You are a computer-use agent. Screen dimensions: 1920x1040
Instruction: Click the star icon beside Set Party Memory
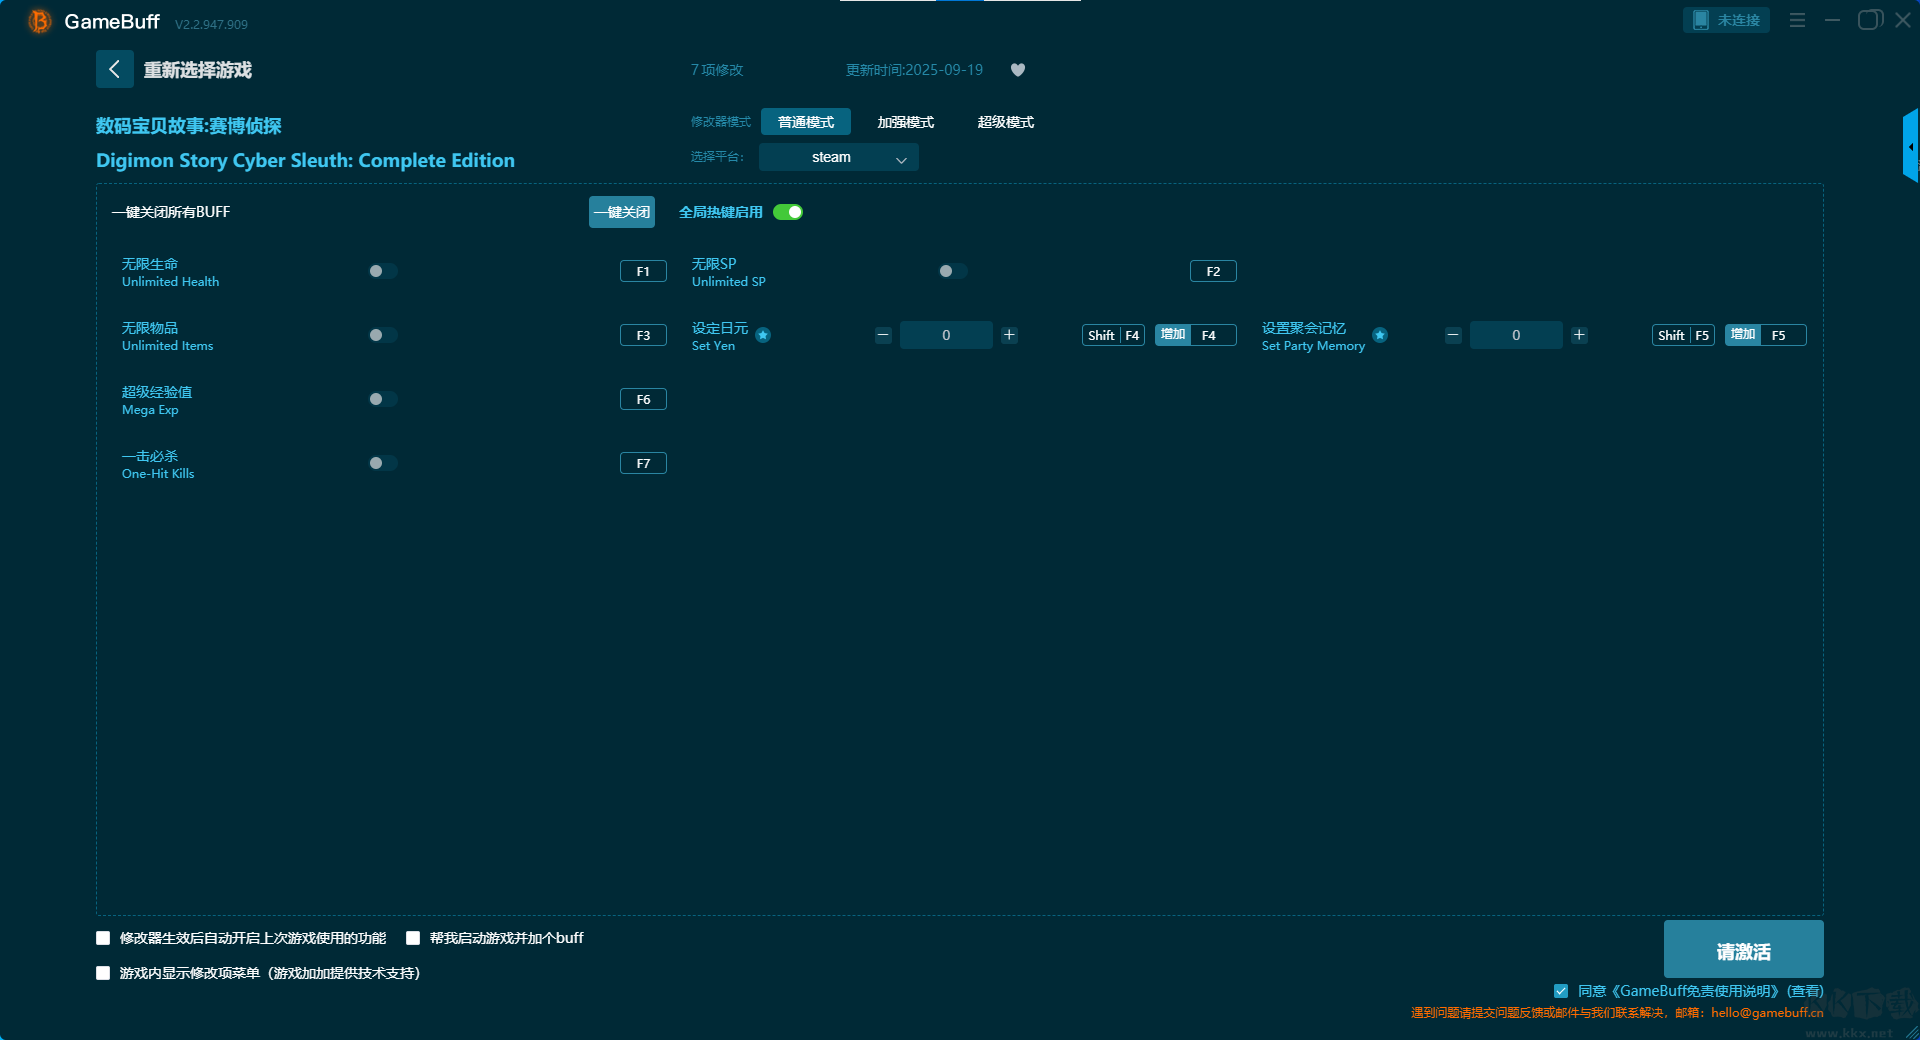[1380, 335]
